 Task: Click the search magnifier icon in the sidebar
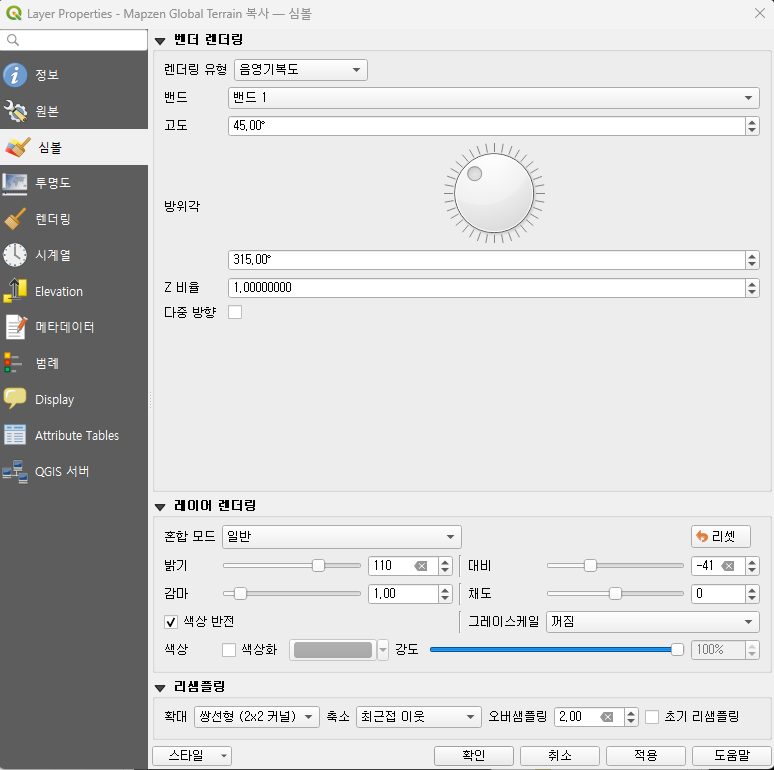(x=13, y=40)
